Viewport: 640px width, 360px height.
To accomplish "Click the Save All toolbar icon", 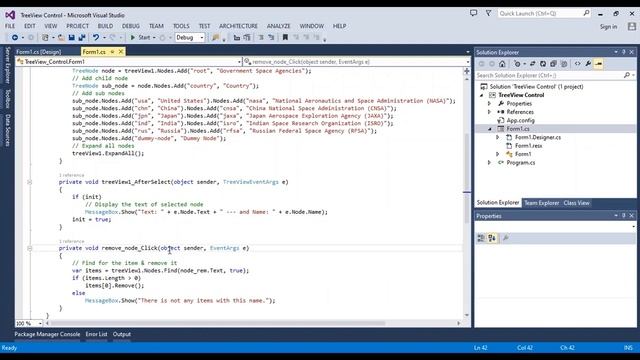I will [82, 38].
